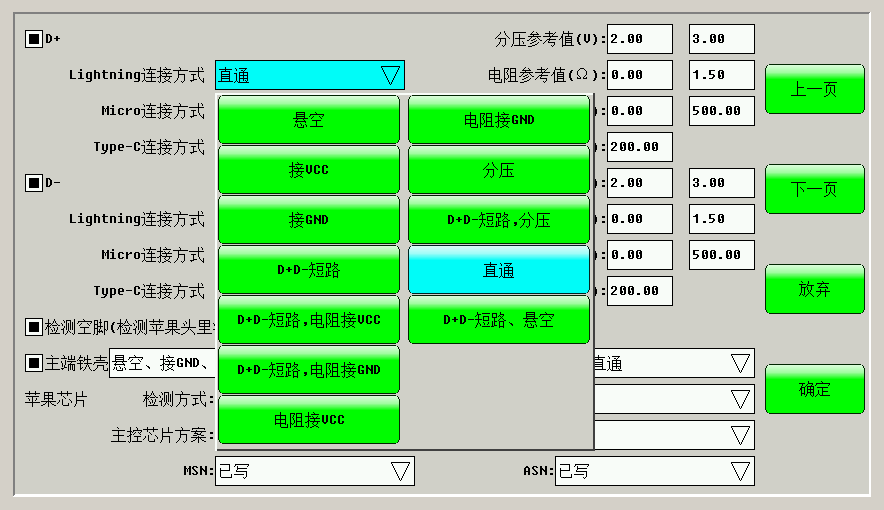Screen dimensions: 884x510
Task: Toggle the D+ checkbox
Action: click(34, 39)
